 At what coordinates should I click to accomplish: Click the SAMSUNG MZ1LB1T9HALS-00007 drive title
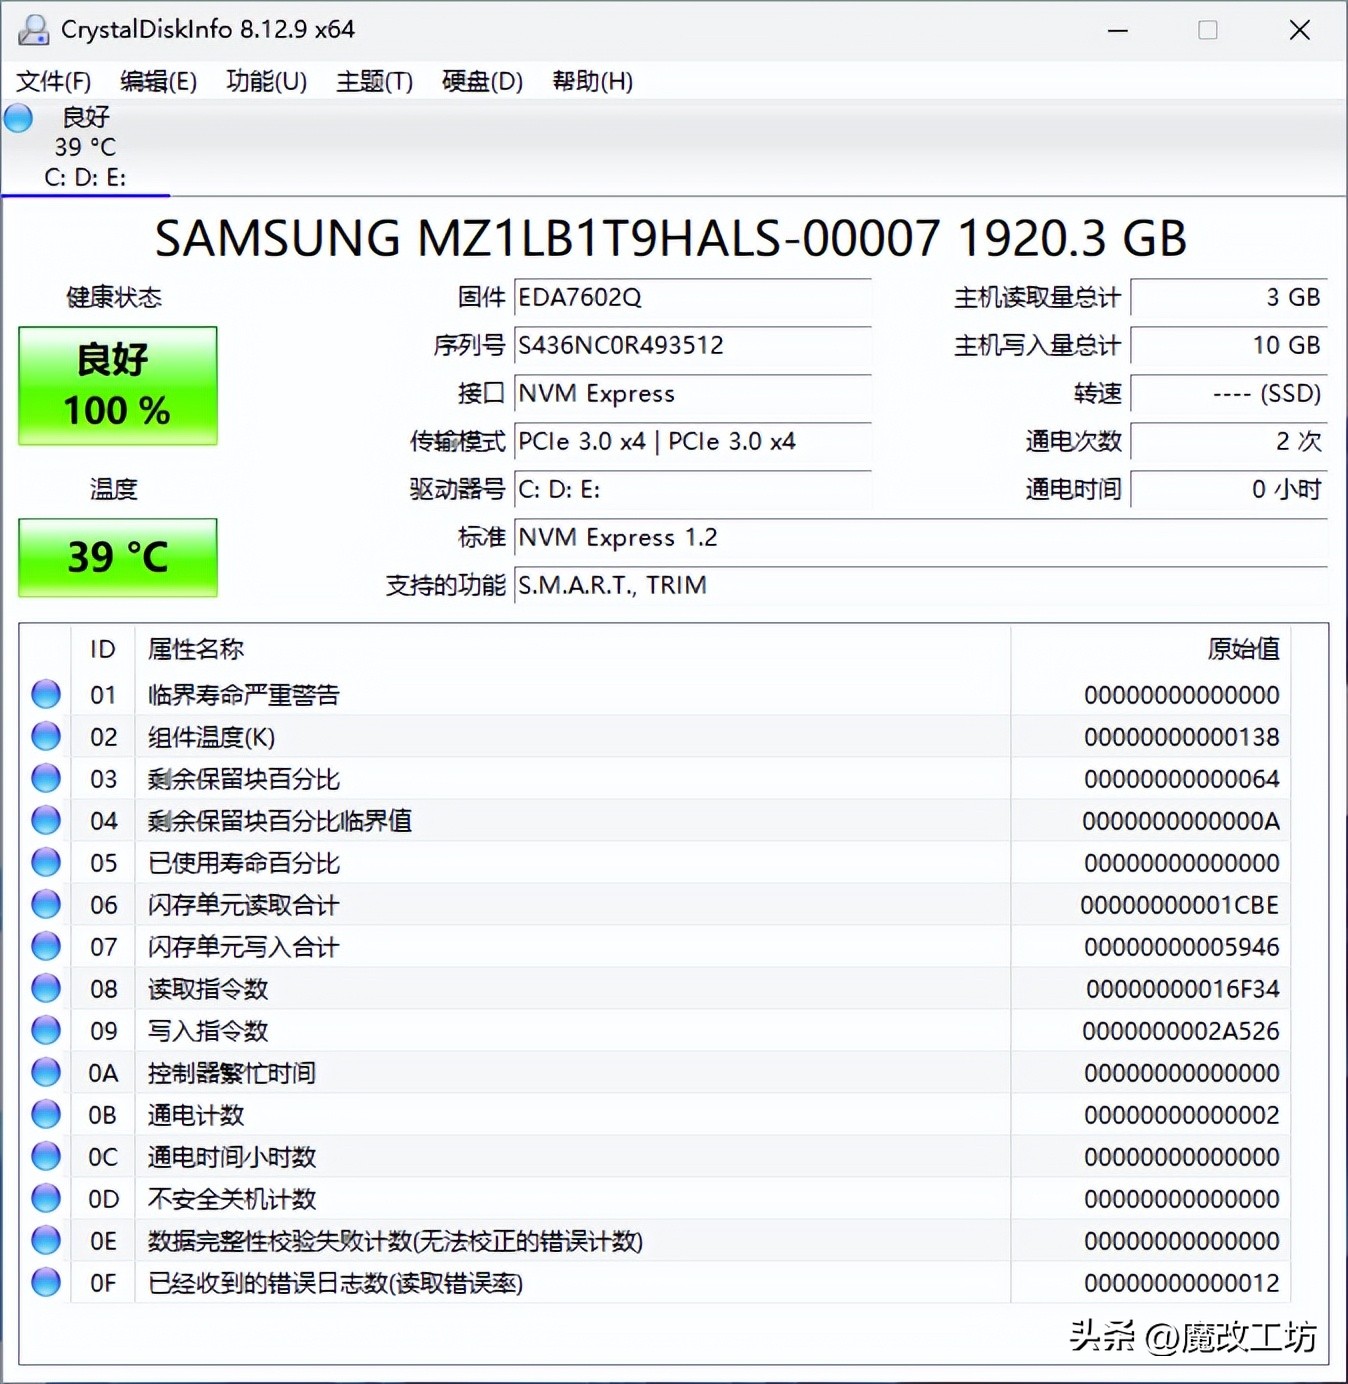(672, 238)
